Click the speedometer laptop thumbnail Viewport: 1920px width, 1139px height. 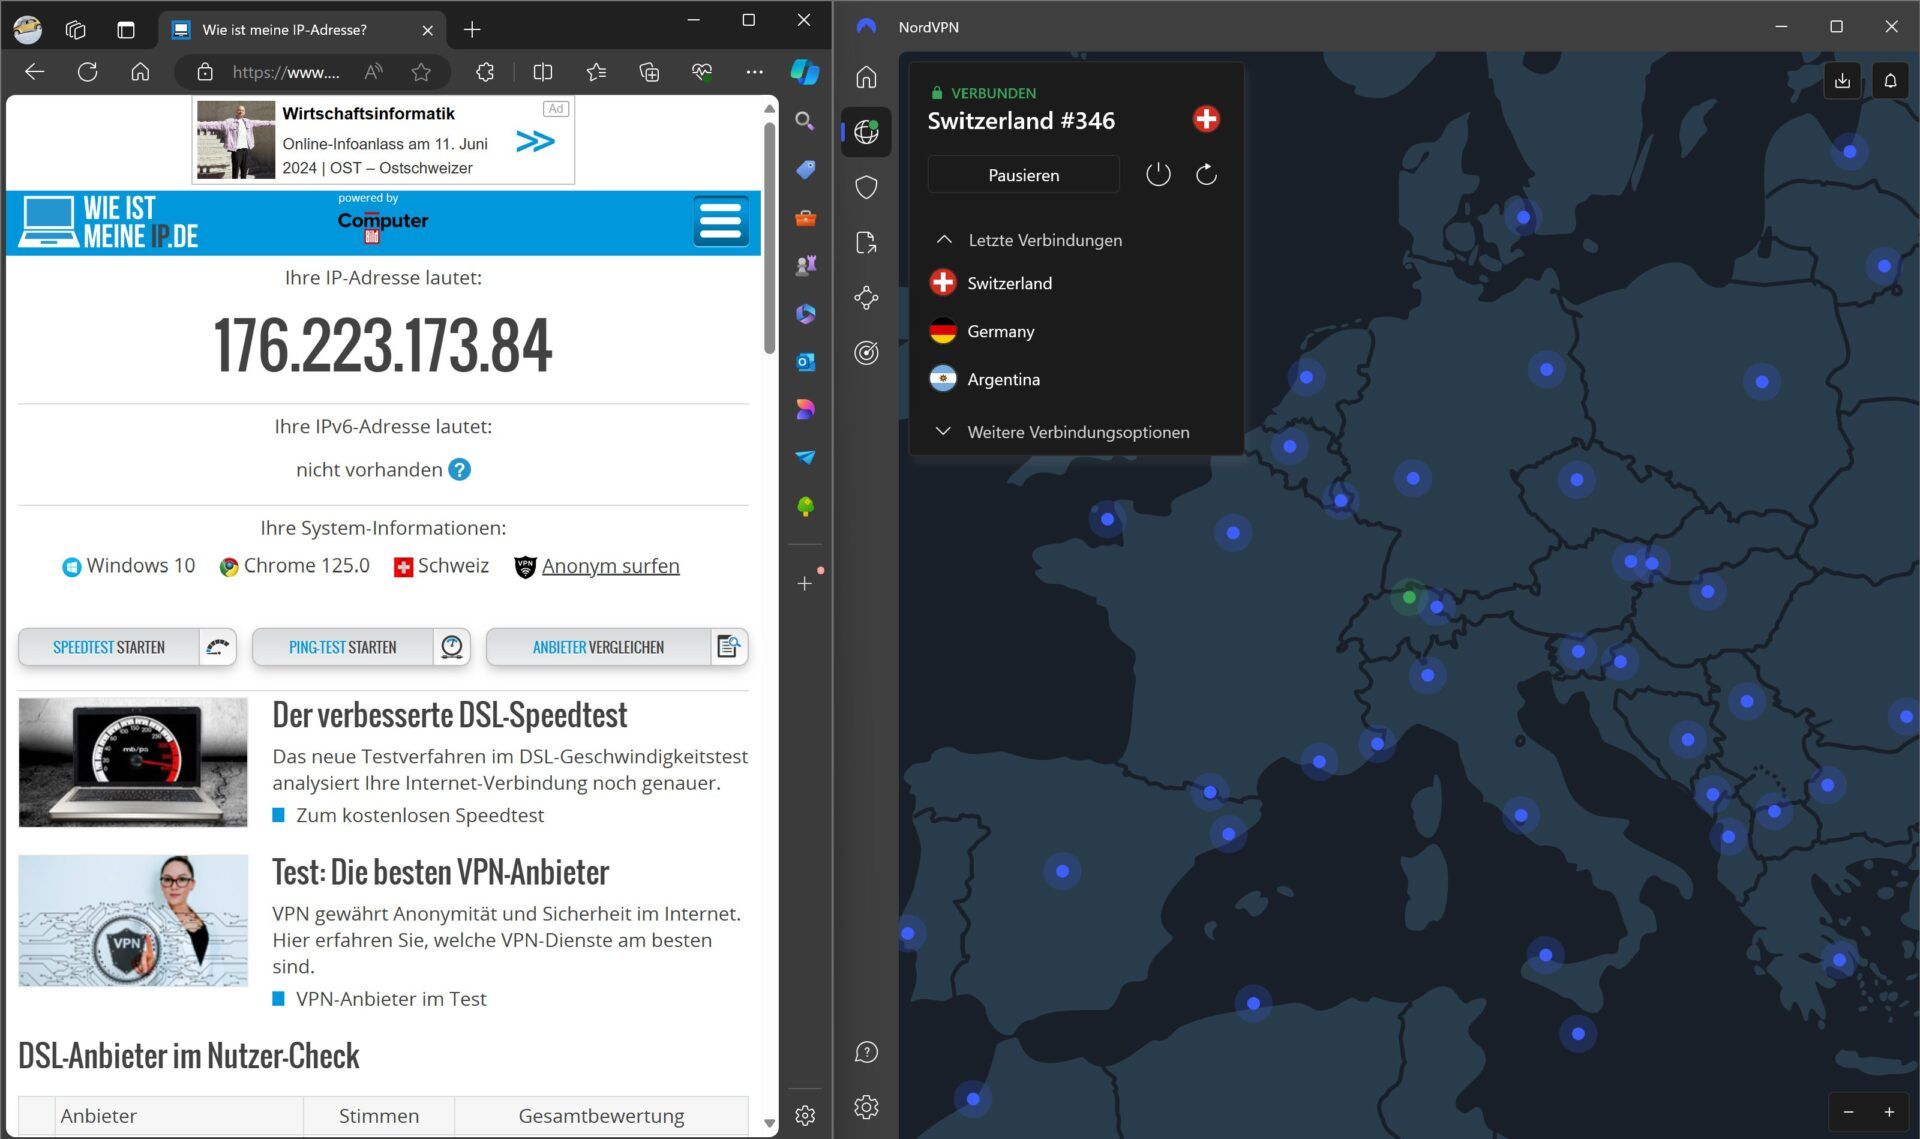(x=133, y=762)
